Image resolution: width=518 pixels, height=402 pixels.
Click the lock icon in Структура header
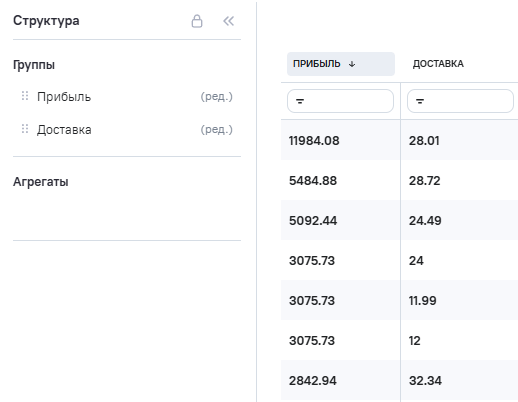(197, 21)
